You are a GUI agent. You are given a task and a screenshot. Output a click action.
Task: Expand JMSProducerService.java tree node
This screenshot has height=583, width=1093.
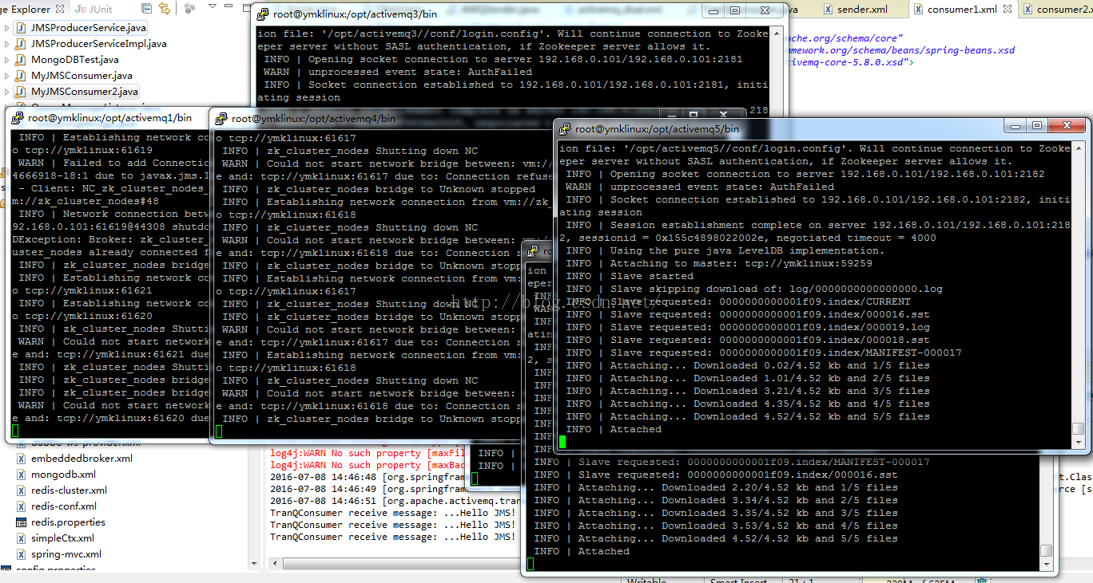point(7,28)
